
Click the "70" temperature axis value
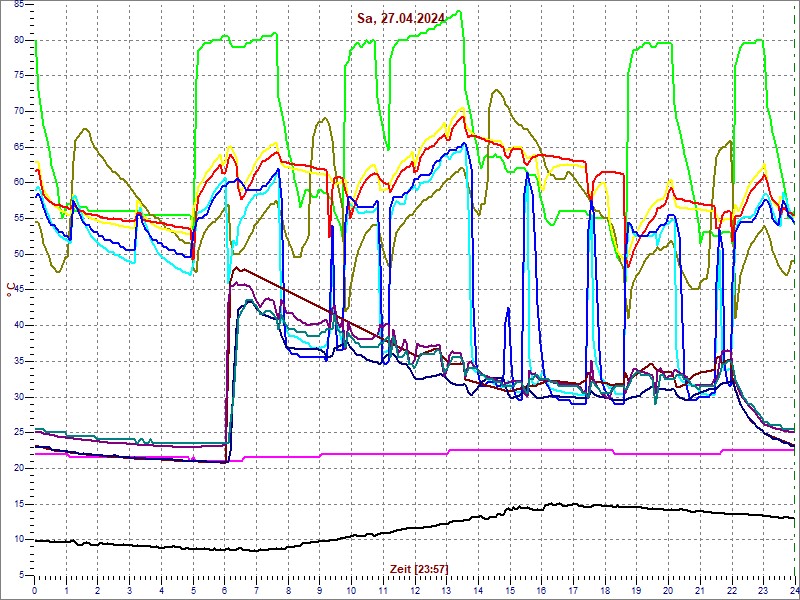coord(18,112)
